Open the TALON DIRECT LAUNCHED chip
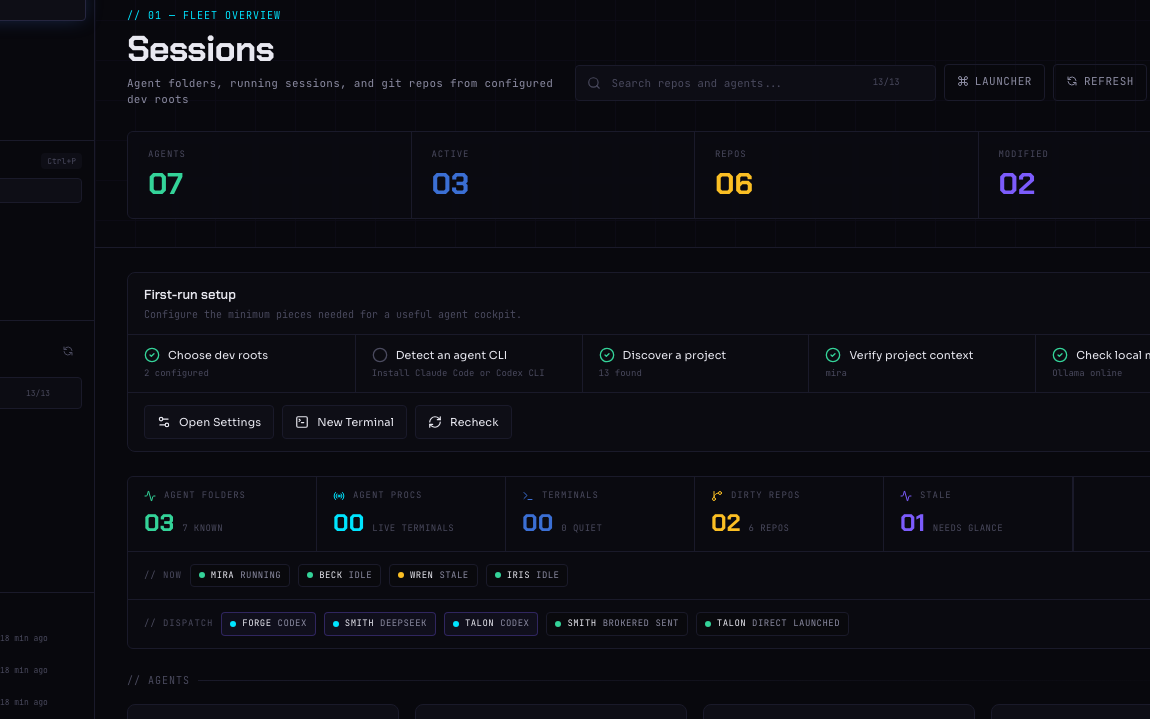This screenshot has width=1150, height=719. point(772,624)
